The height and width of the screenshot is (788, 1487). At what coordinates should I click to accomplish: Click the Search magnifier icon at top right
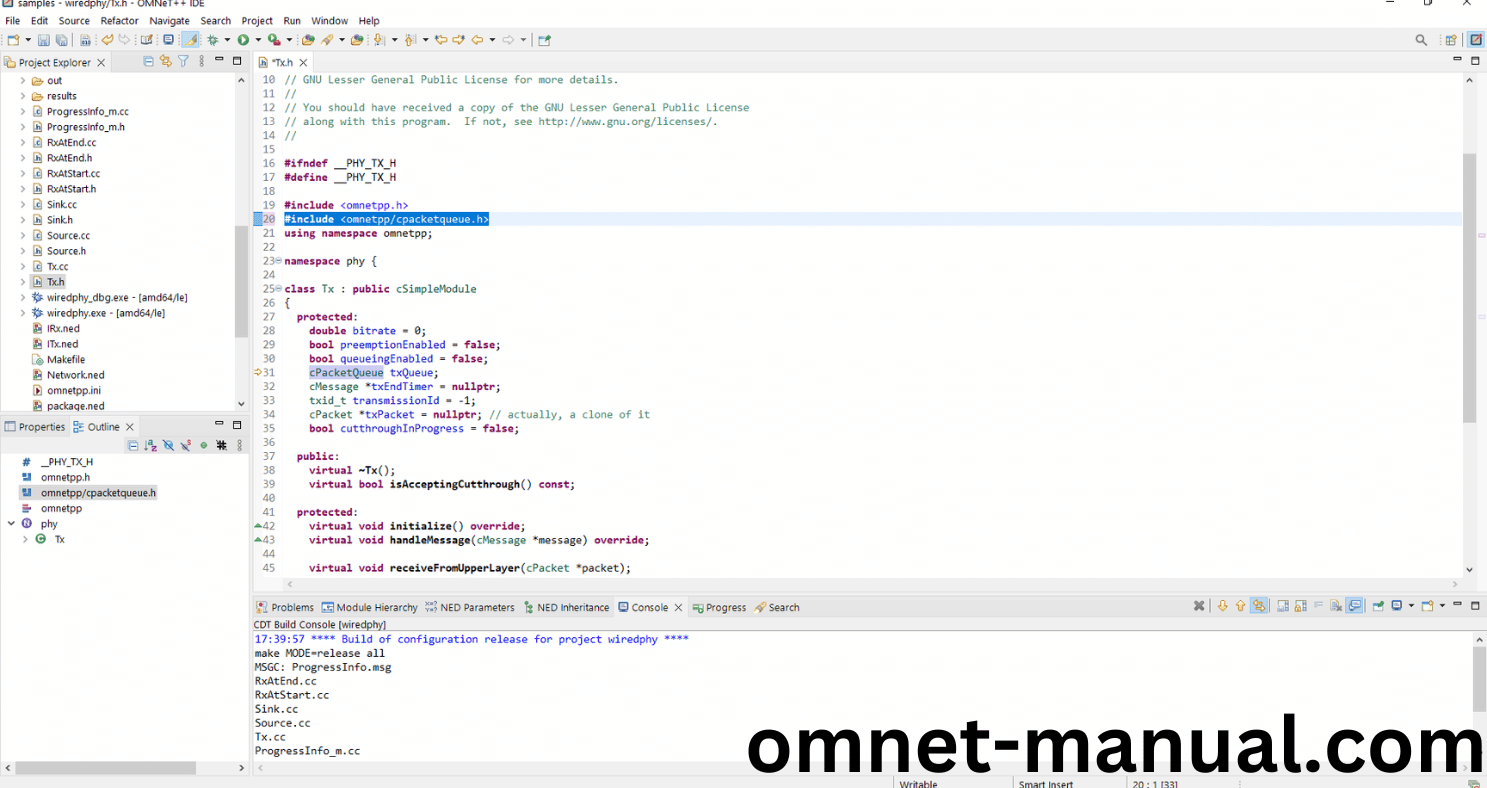[1421, 40]
